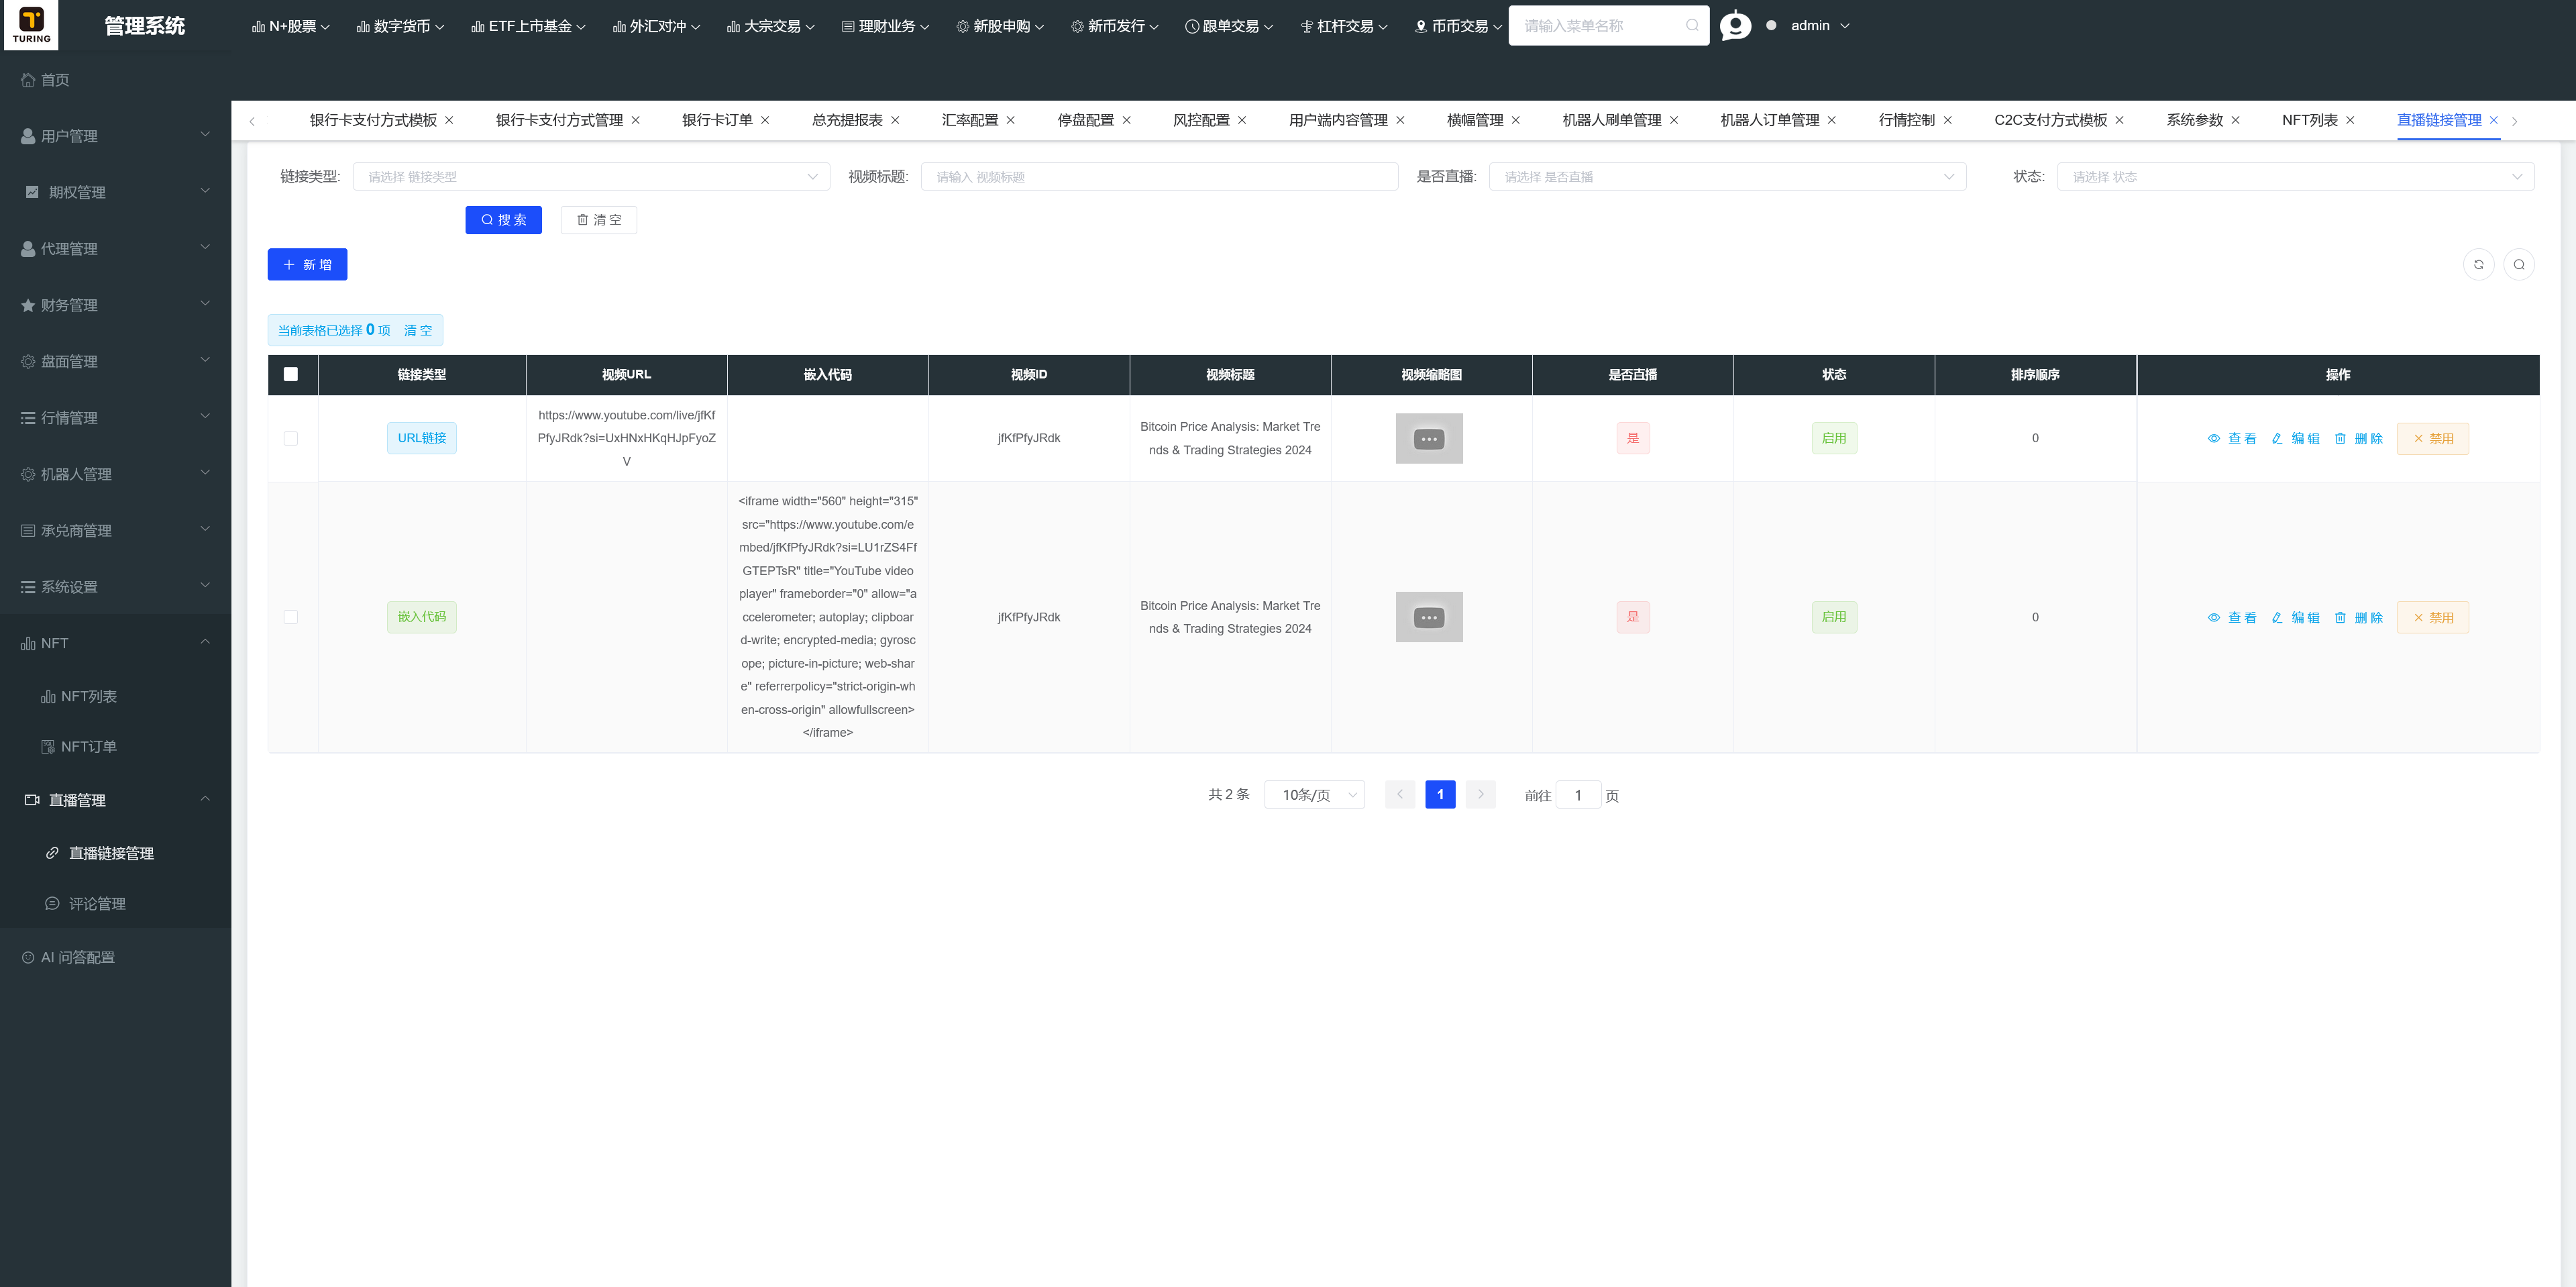Close the 横幅管理 tab

tap(1515, 120)
